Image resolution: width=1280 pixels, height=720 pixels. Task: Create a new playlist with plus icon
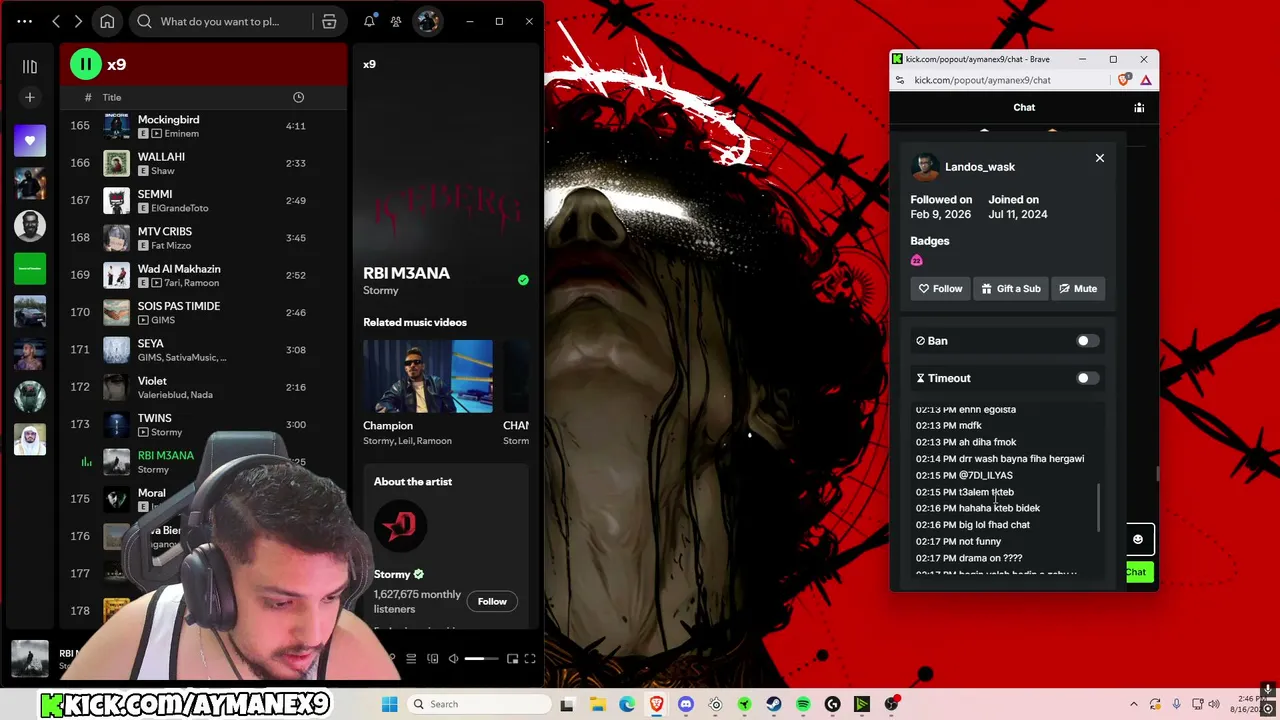30,97
